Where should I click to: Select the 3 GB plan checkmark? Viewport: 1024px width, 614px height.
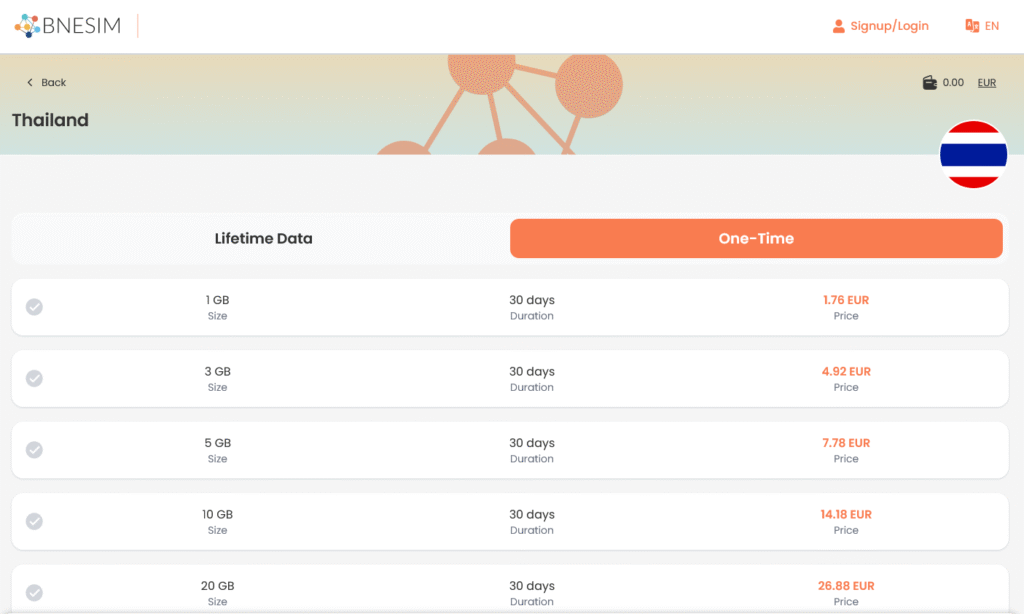[x=34, y=379]
